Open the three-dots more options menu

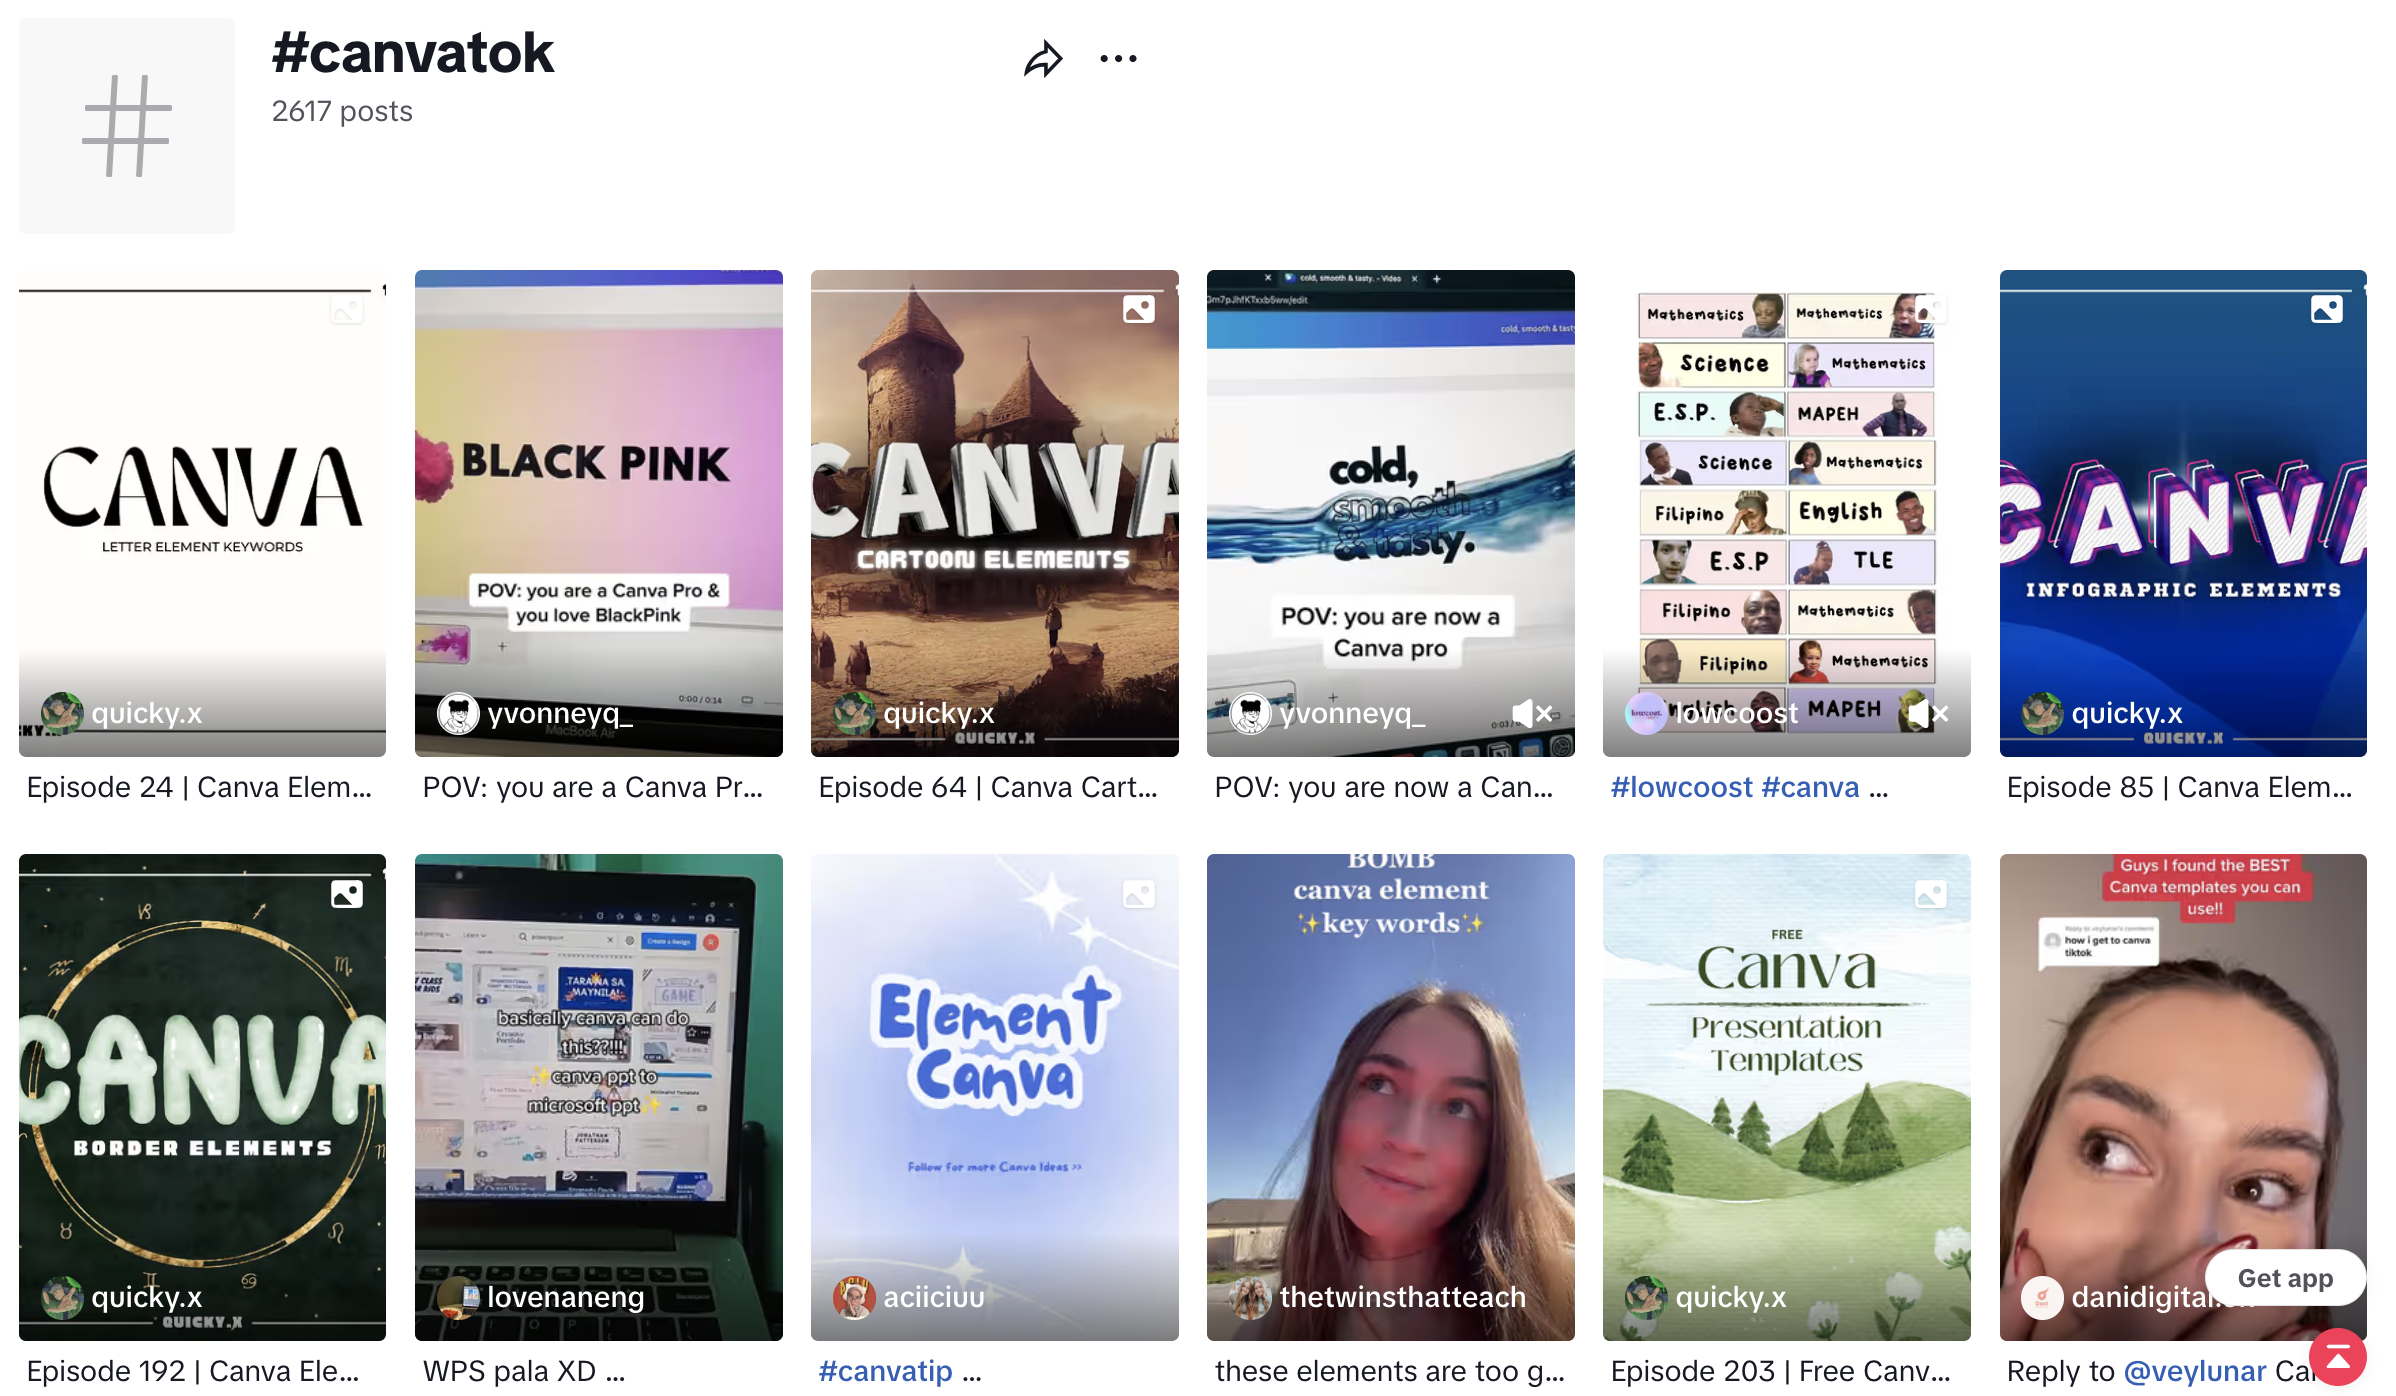[x=1118, y=59]
